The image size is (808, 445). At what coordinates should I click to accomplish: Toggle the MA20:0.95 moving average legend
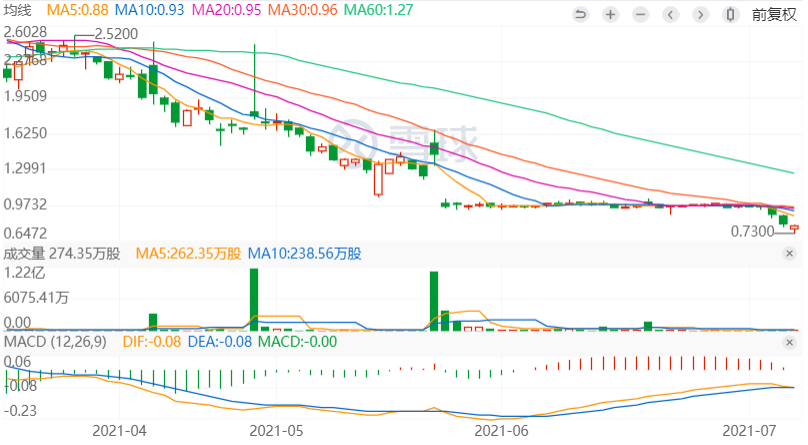[227, 10]
